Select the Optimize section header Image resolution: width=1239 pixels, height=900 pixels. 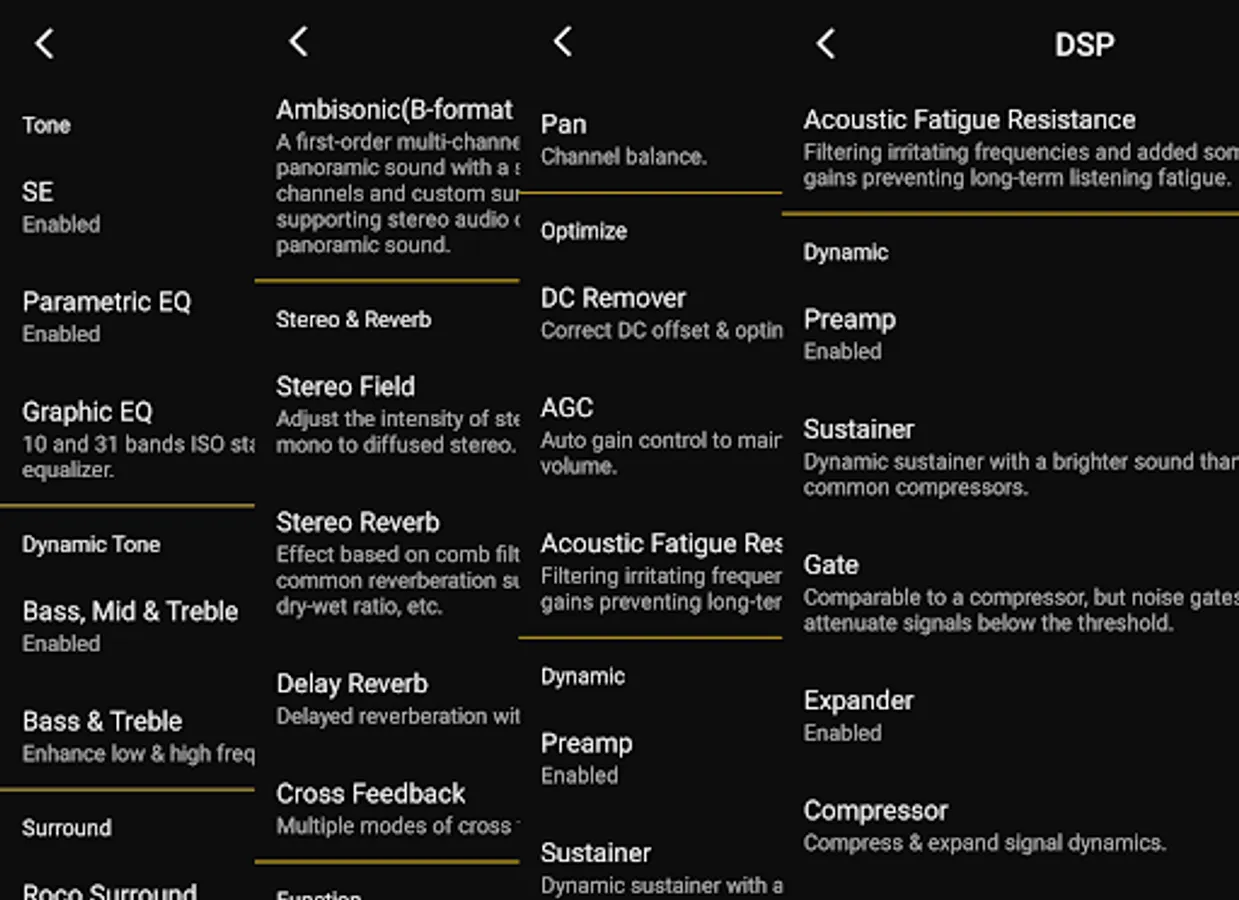[x=584, y=231]
